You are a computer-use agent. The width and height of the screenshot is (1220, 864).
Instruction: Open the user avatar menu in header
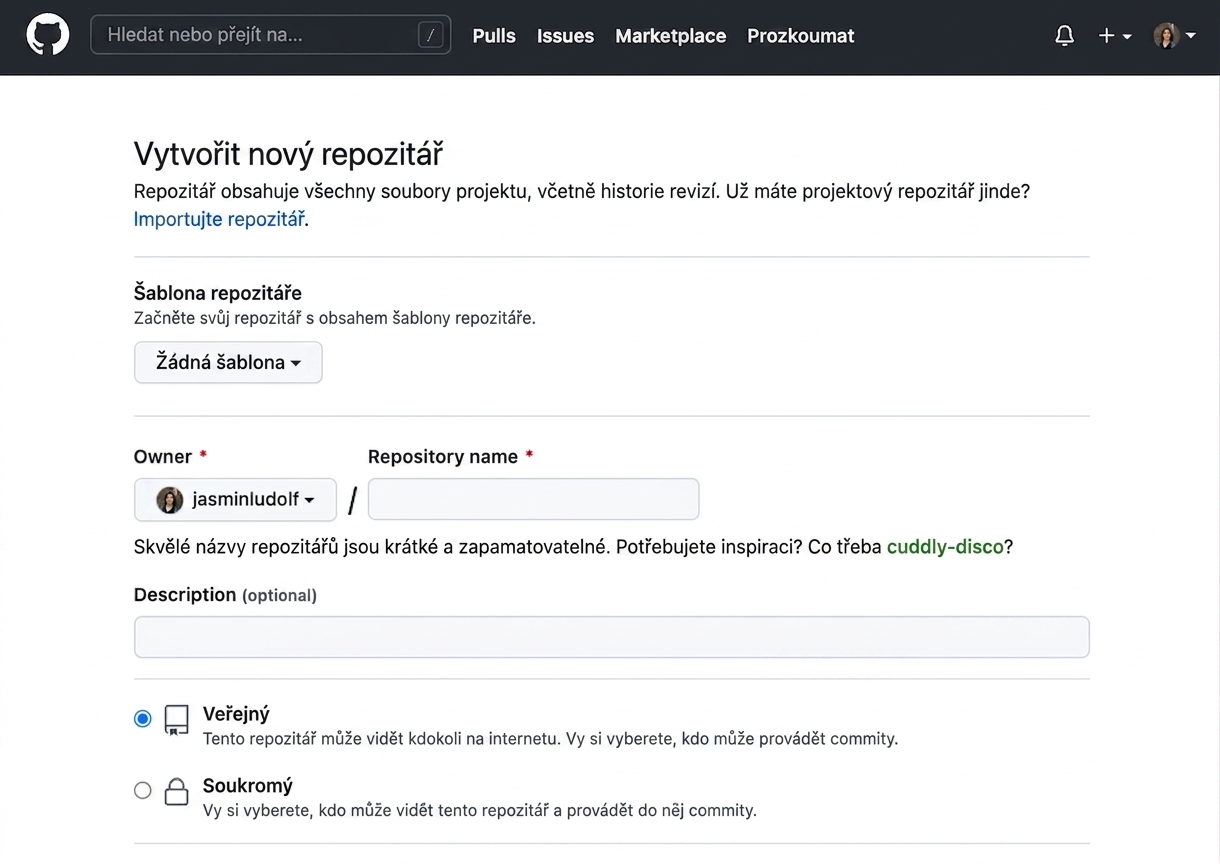[1175, 36]
